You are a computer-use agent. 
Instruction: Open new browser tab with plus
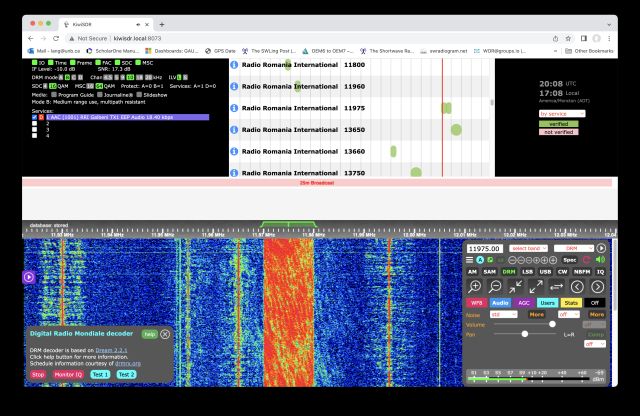tap(162, 24)
